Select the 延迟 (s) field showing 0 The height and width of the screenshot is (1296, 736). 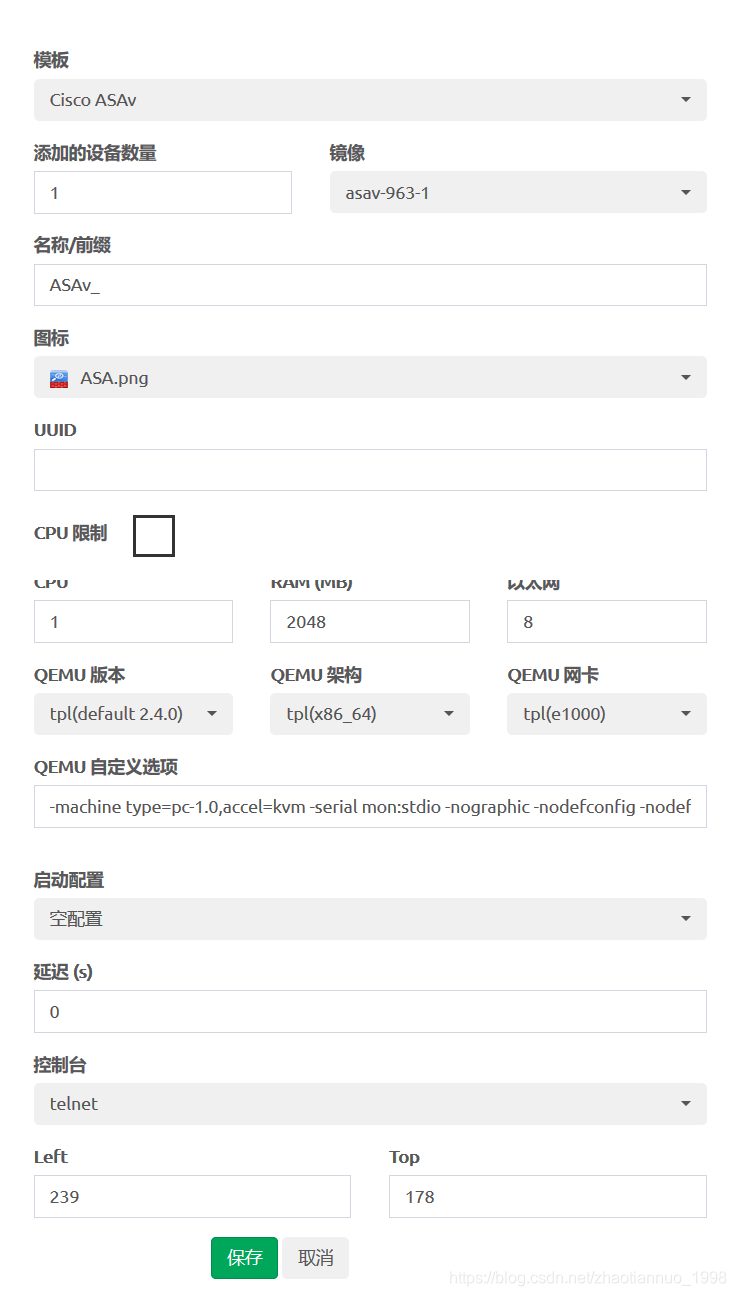click(x=370, y=1011)
